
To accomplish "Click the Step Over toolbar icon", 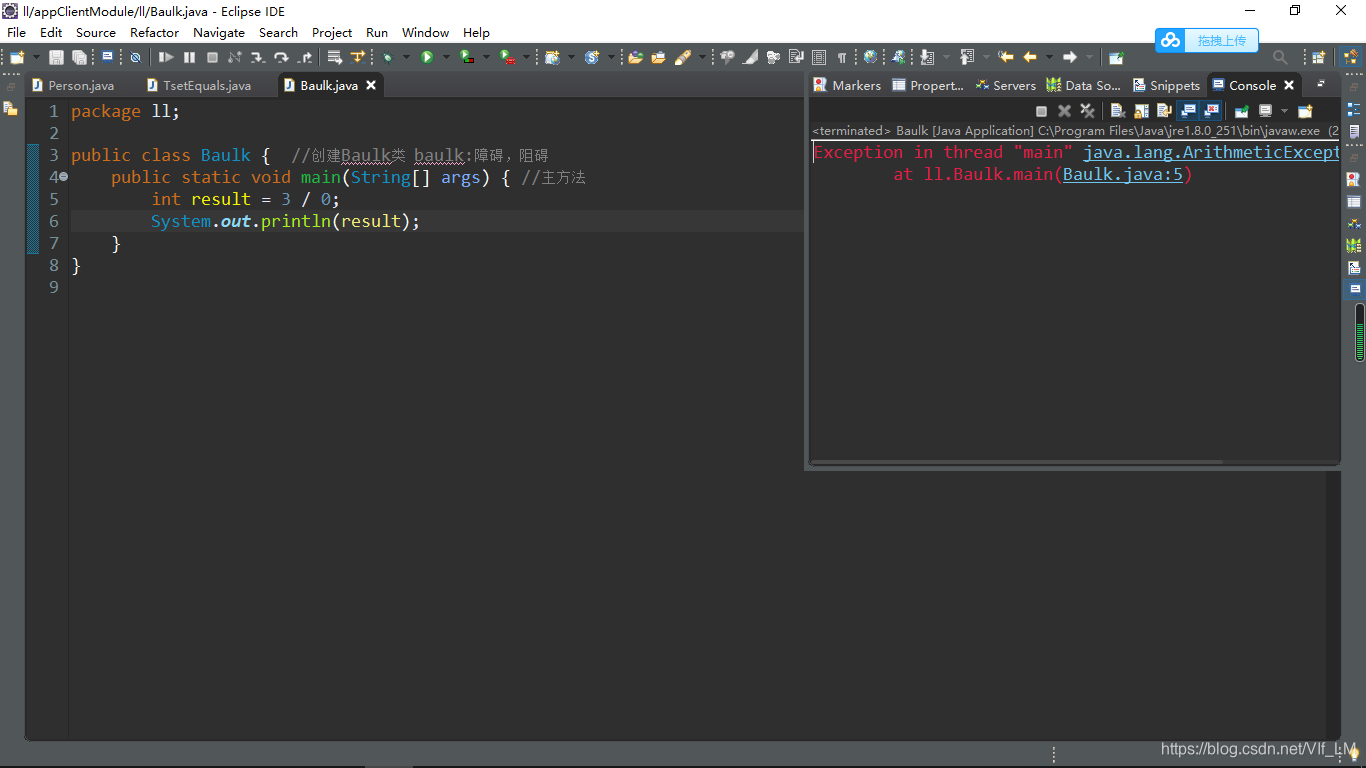I will click(281, 57).
